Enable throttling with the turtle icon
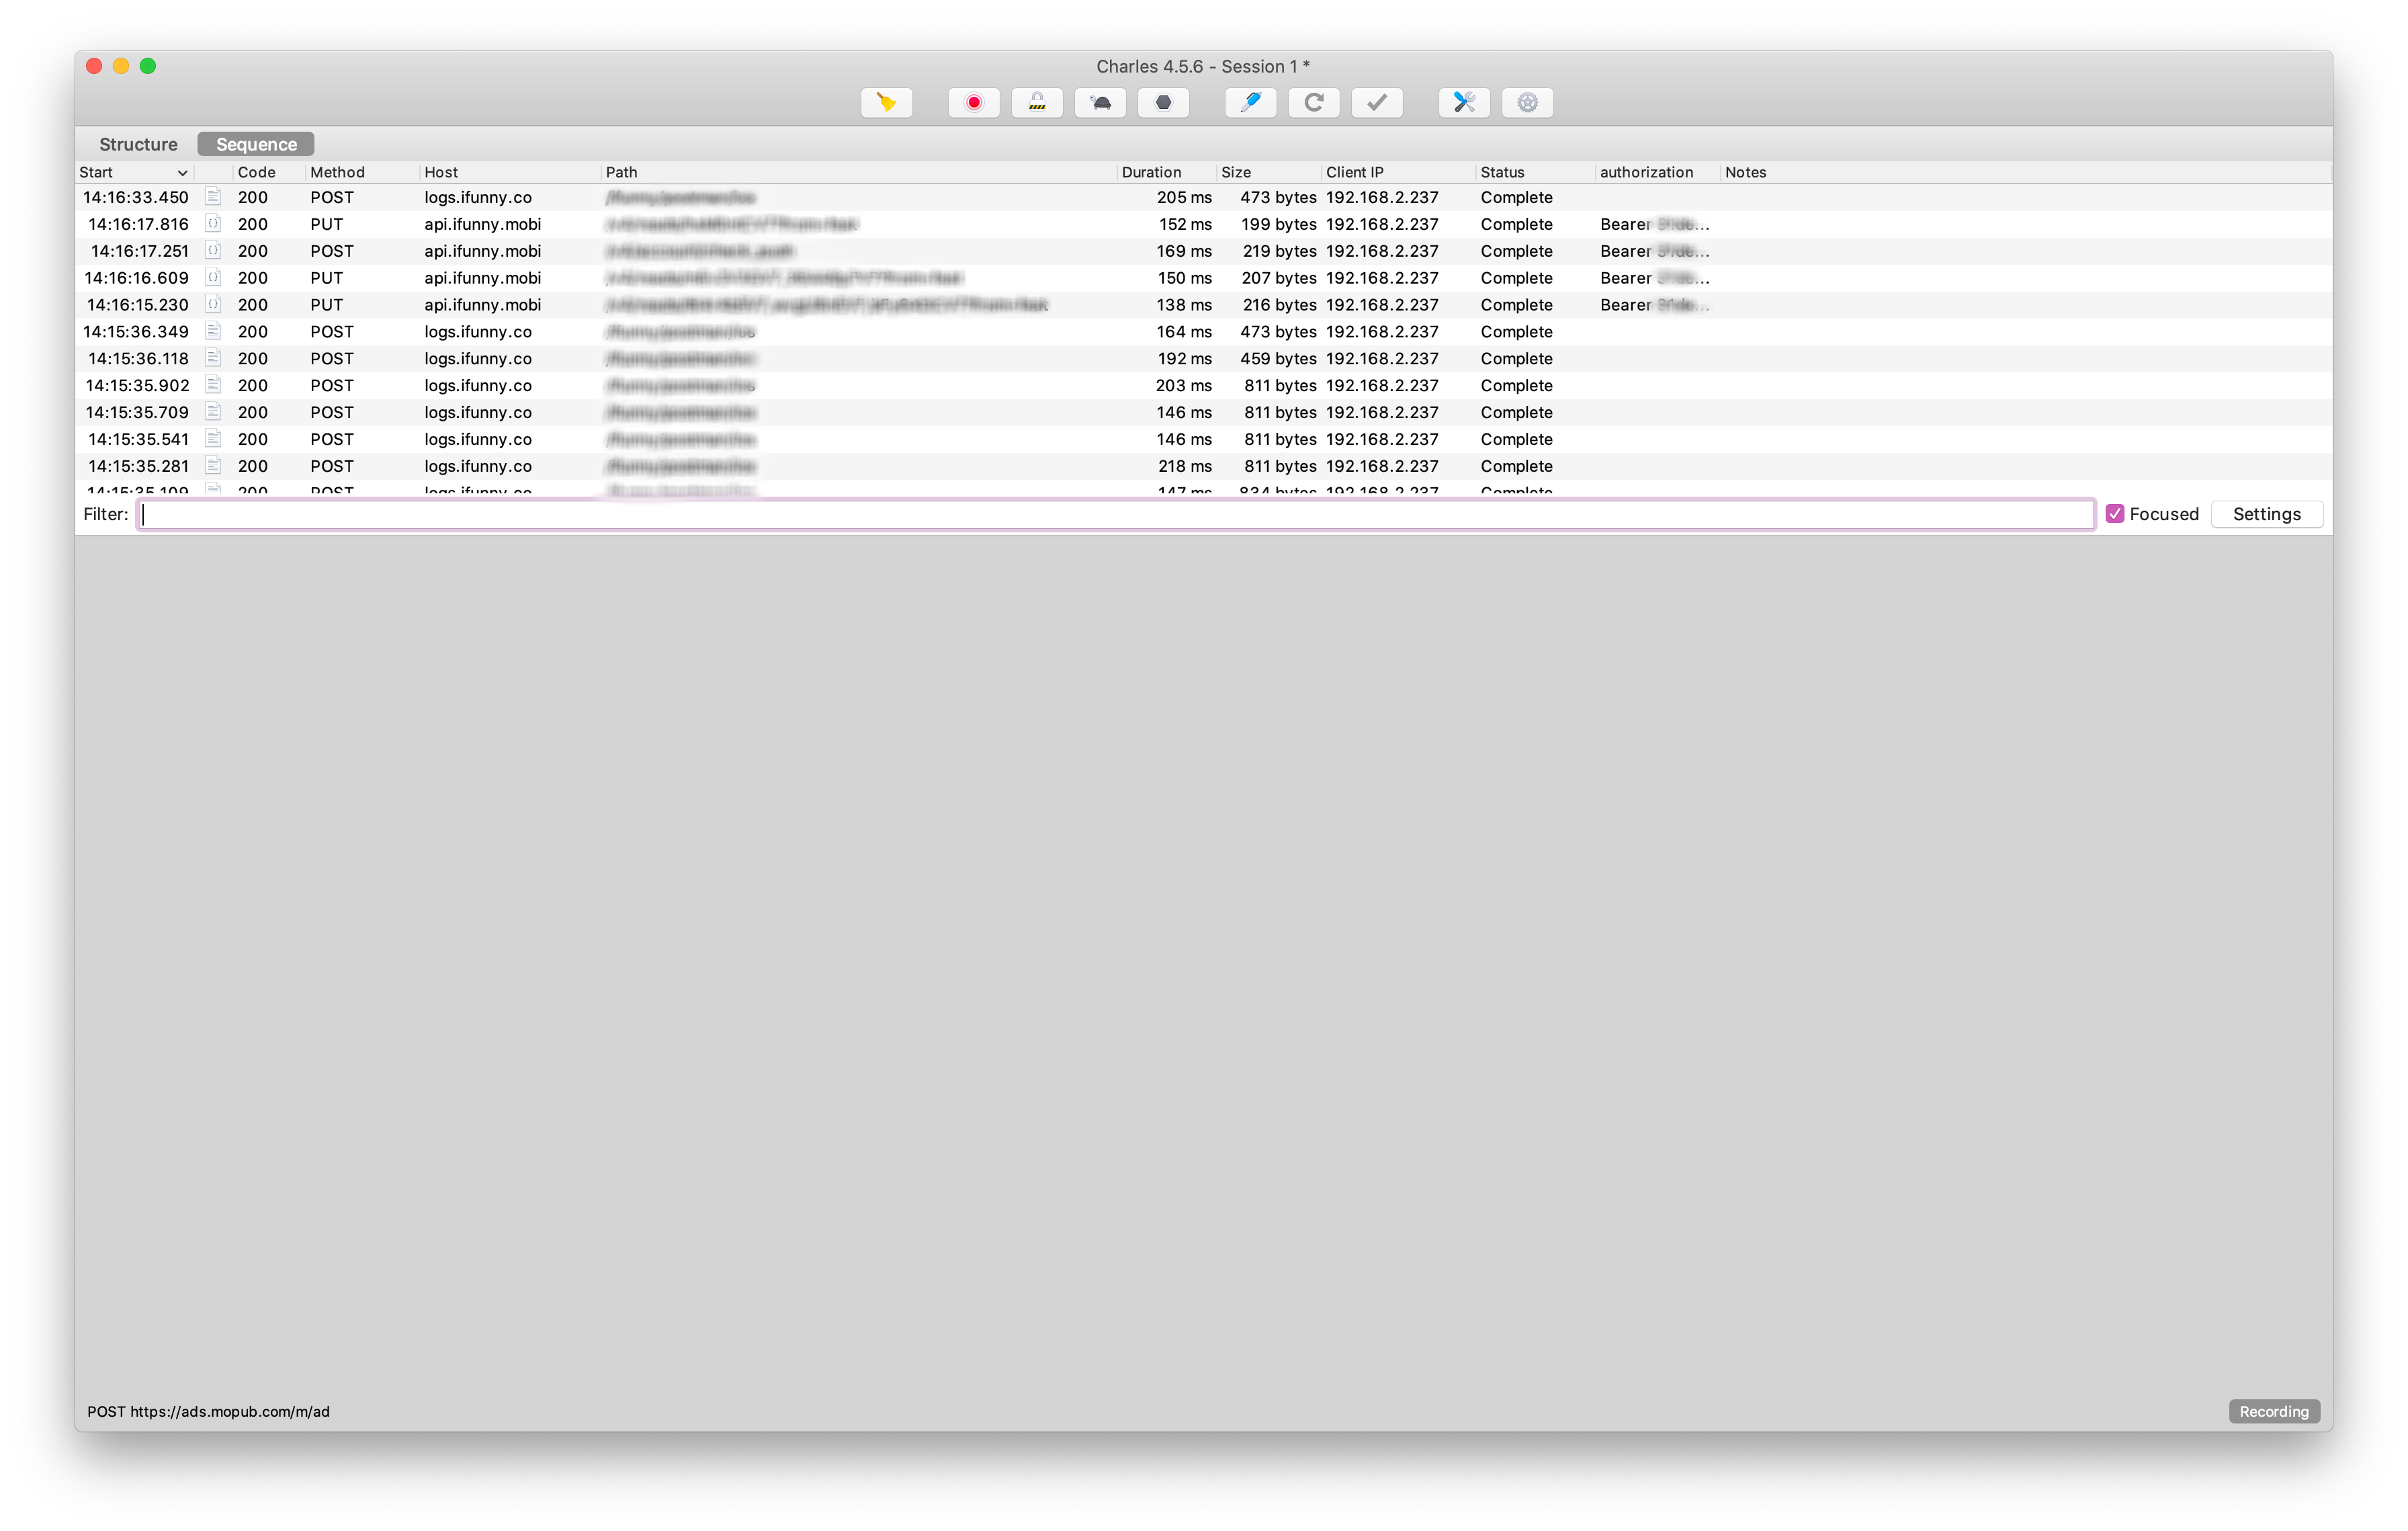Image resolution: width=2408 pixels, height=1531 pixels. click(1100, 103)
